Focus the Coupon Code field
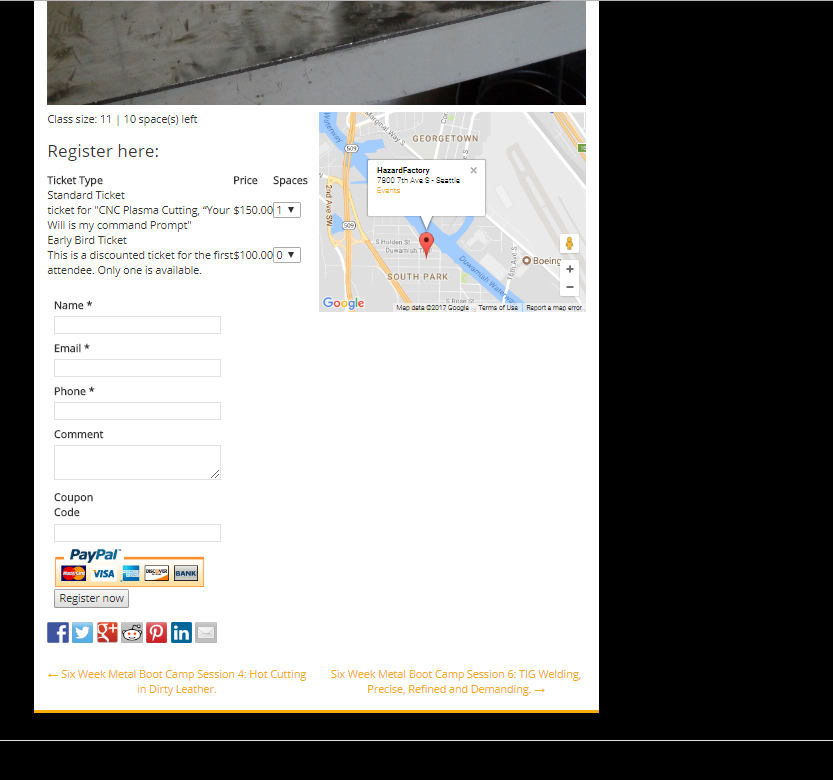Screen dimensions: 833x780 coord(138,533)
